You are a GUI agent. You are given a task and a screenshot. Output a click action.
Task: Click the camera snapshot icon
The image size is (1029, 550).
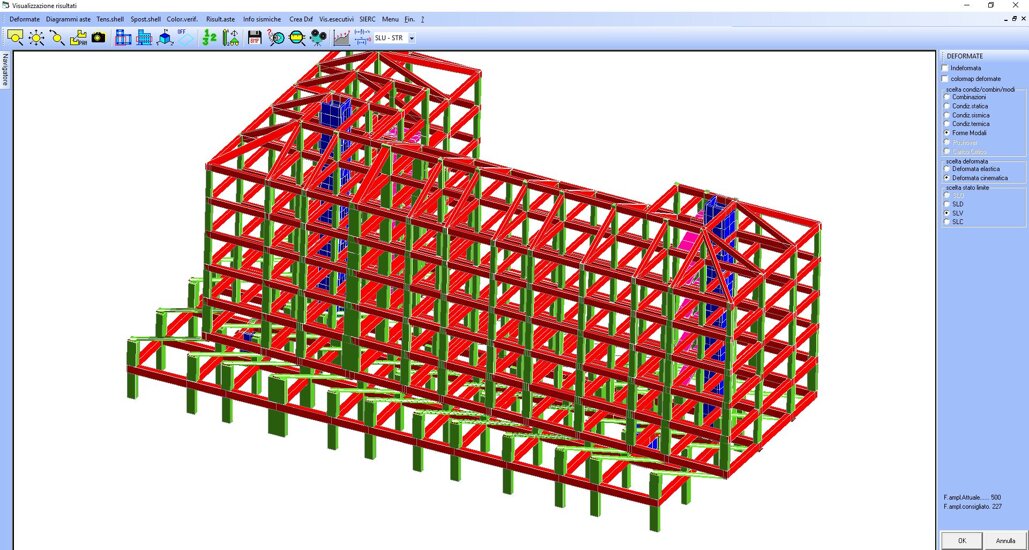99,38
